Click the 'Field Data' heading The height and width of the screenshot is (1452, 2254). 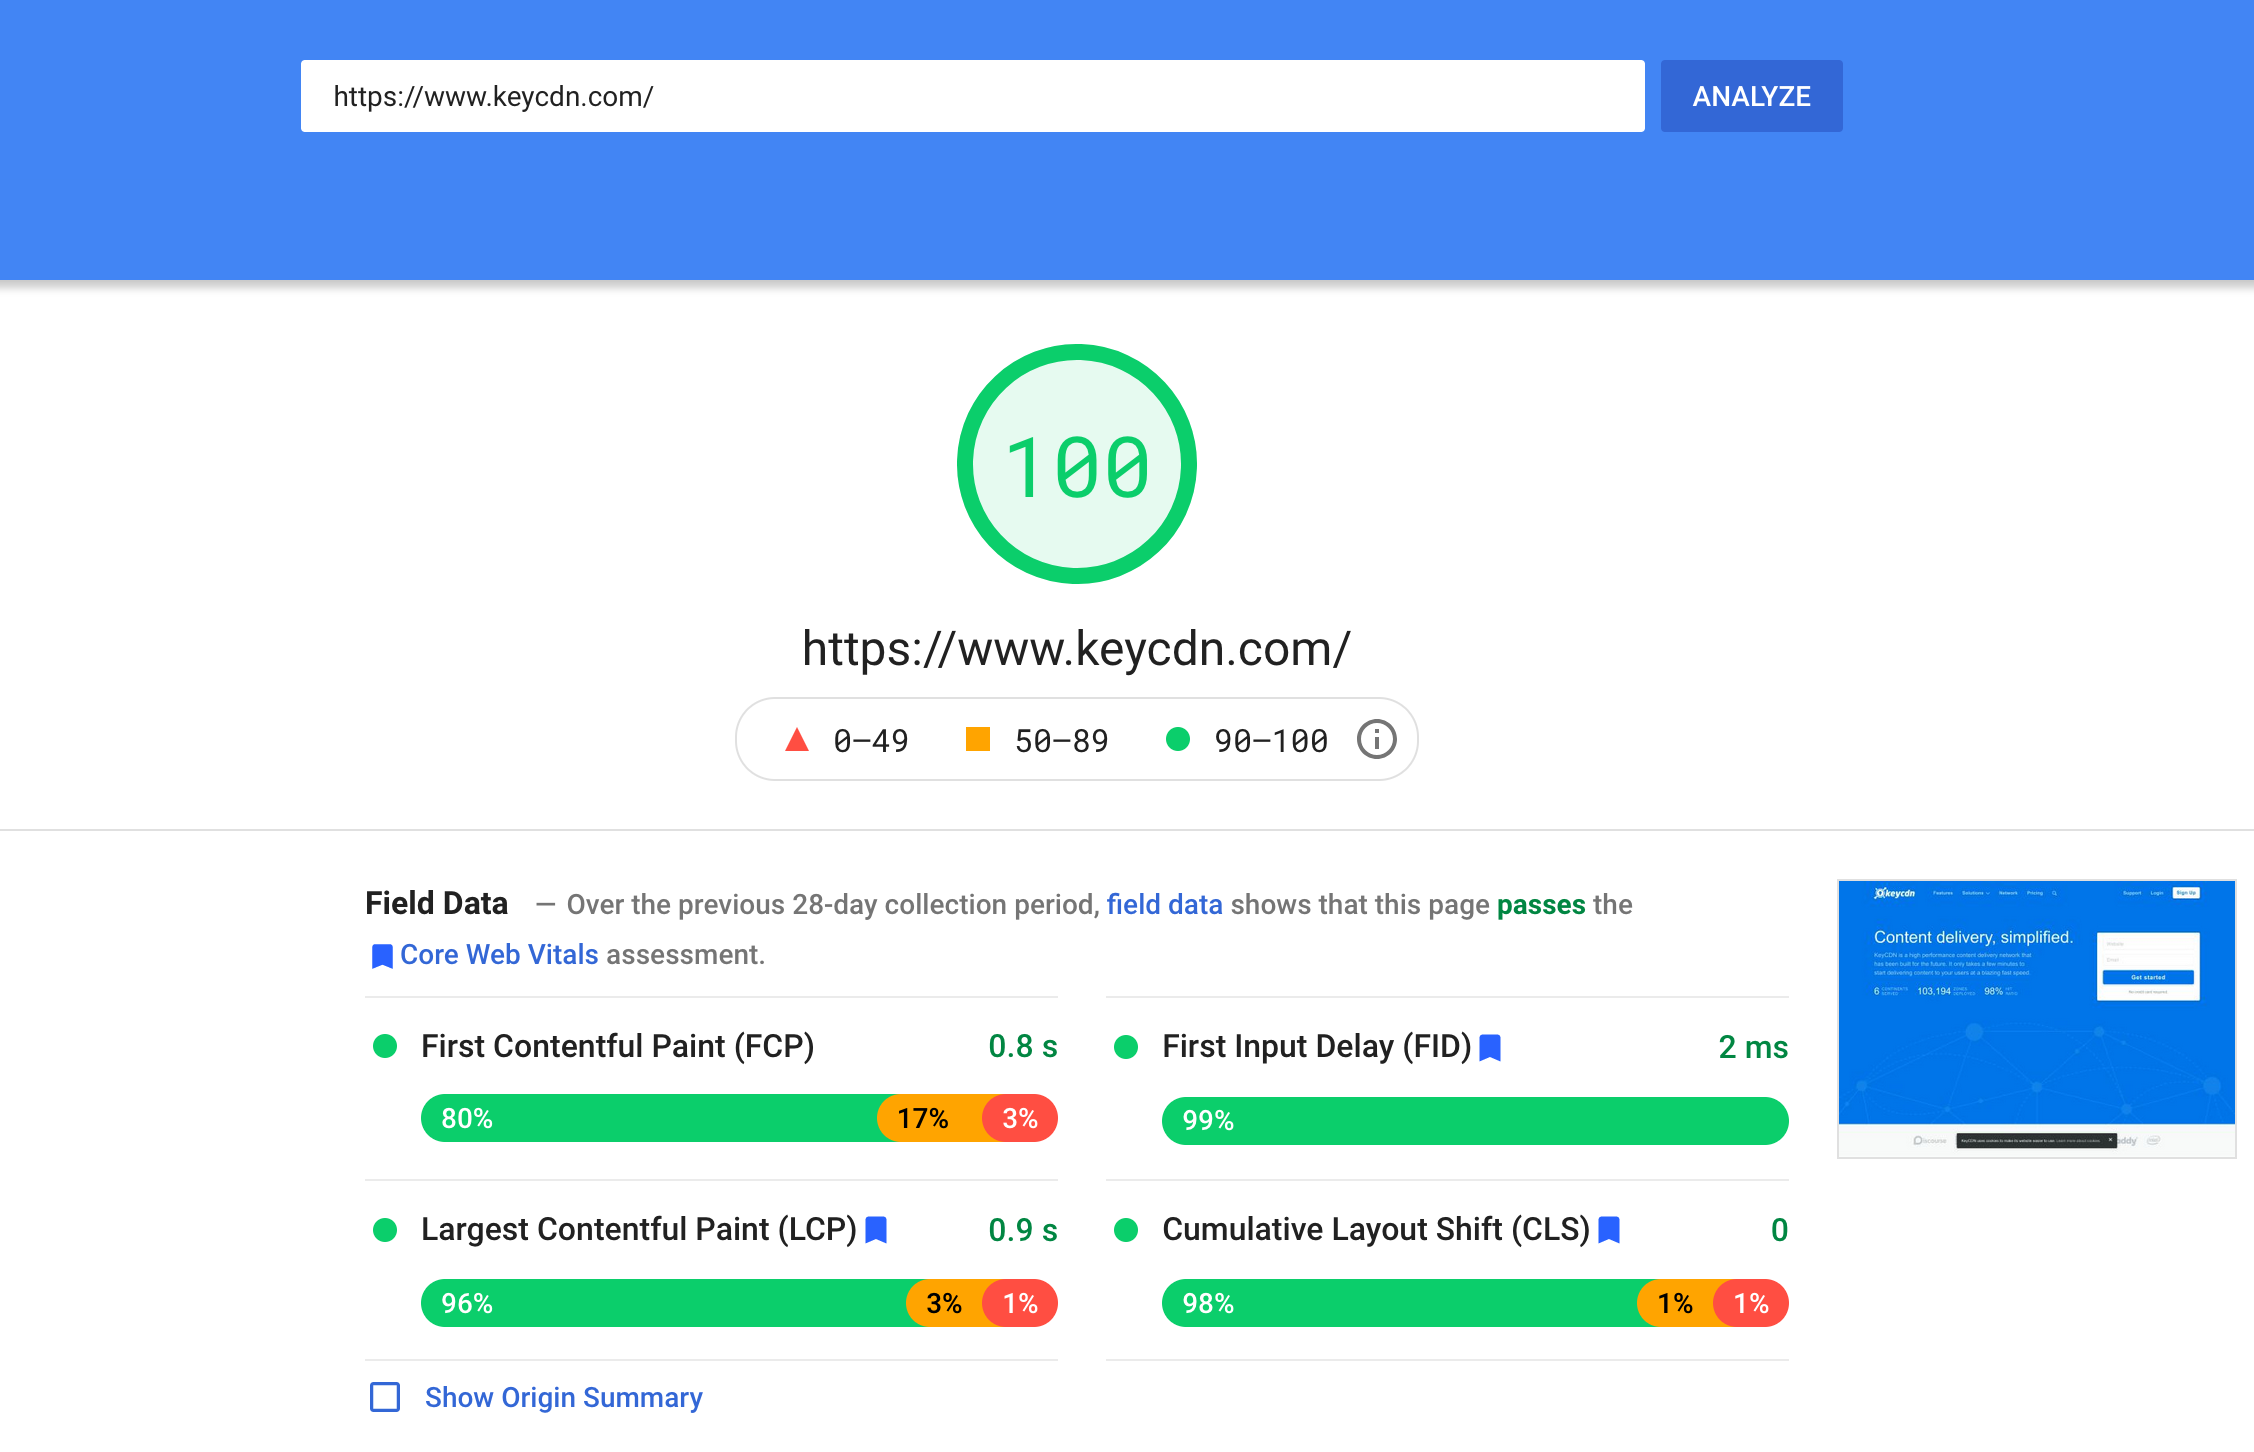[x=437, y=903]
